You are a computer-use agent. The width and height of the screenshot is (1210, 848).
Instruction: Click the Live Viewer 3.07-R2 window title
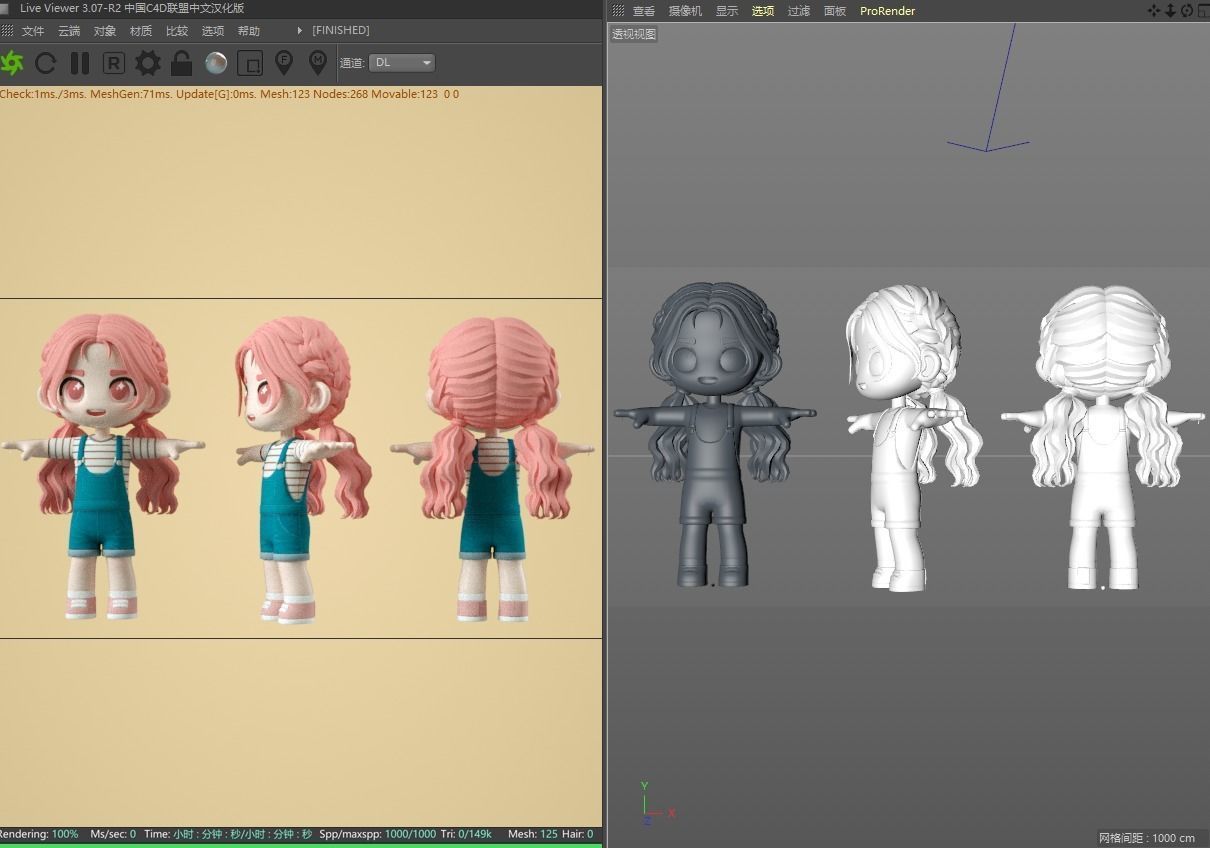coord(132,8)
